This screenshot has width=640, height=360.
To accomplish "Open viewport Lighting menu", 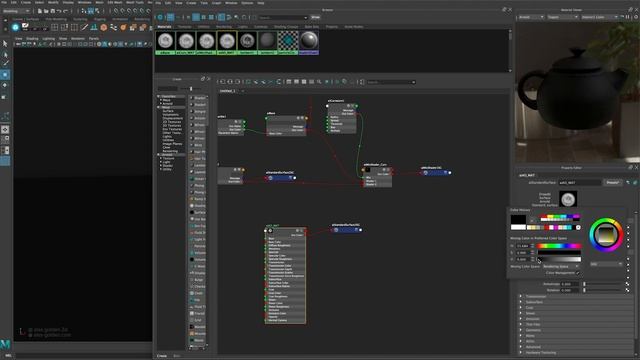I will tap(49, 39).
